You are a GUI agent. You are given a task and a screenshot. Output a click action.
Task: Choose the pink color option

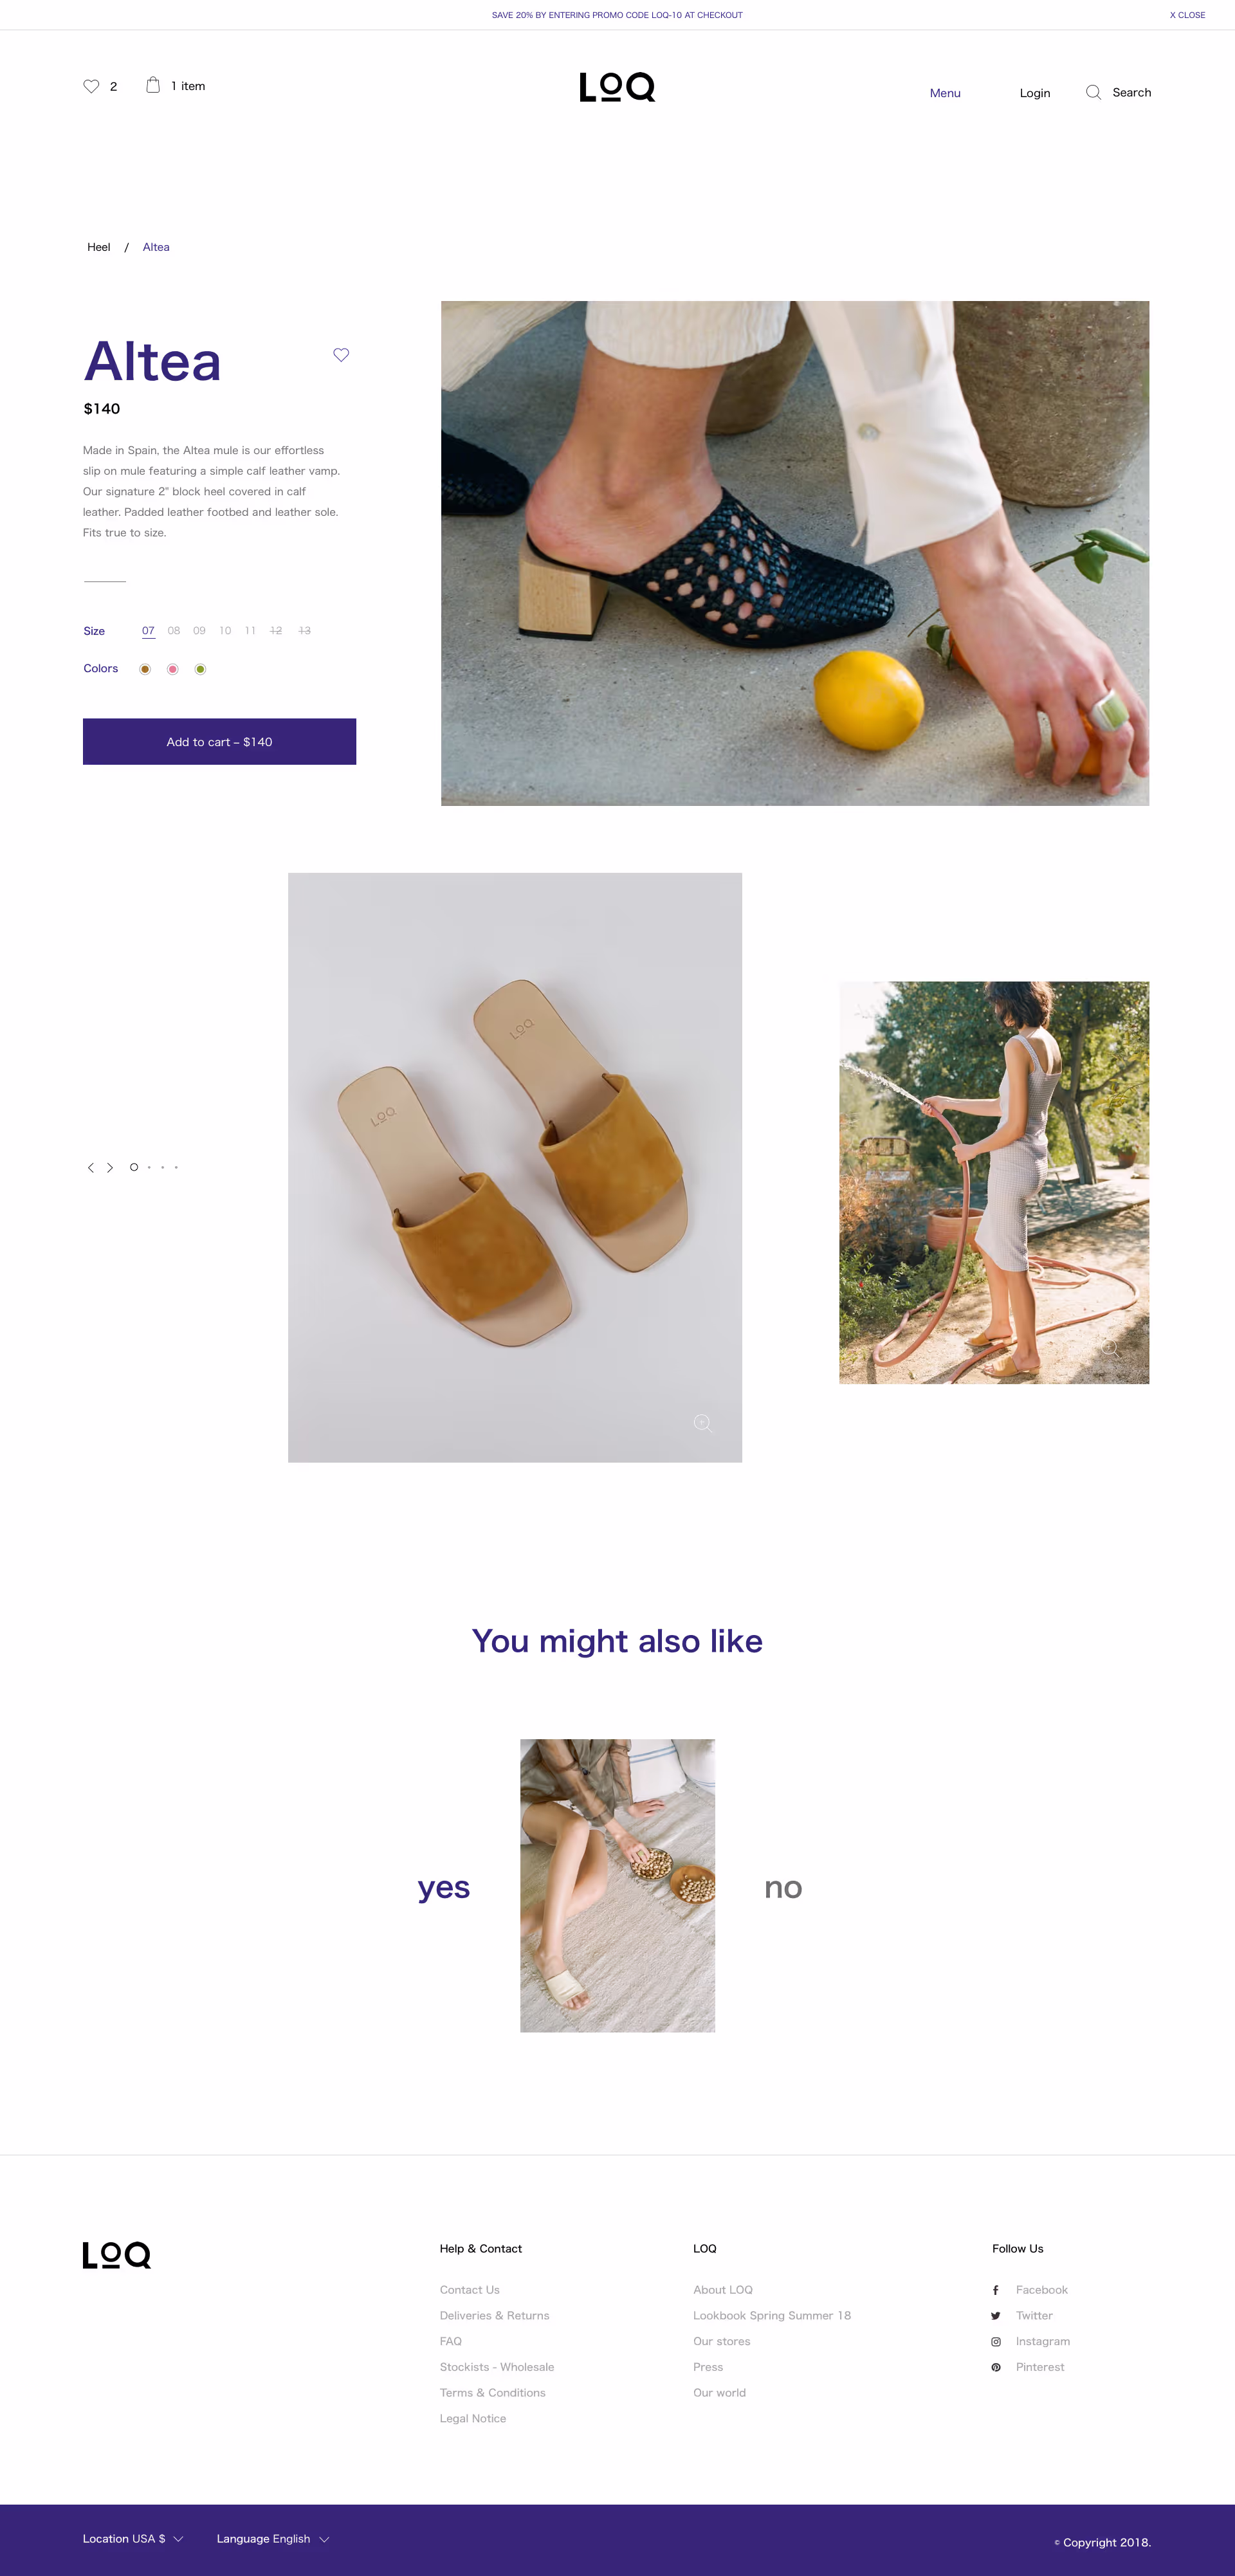(x=173, y=669)
